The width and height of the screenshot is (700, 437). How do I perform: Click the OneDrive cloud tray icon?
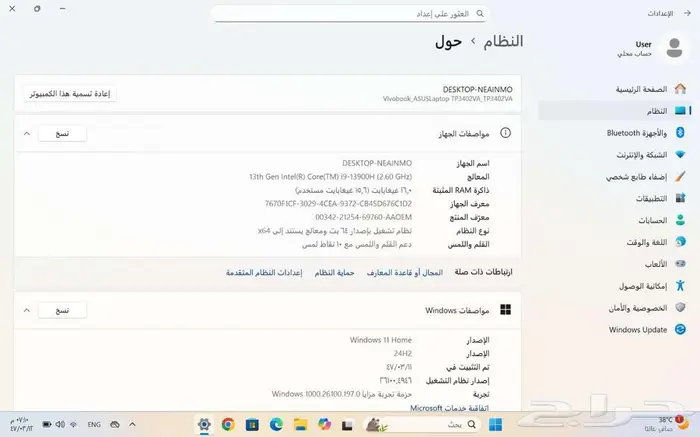(x=115, y=425)
